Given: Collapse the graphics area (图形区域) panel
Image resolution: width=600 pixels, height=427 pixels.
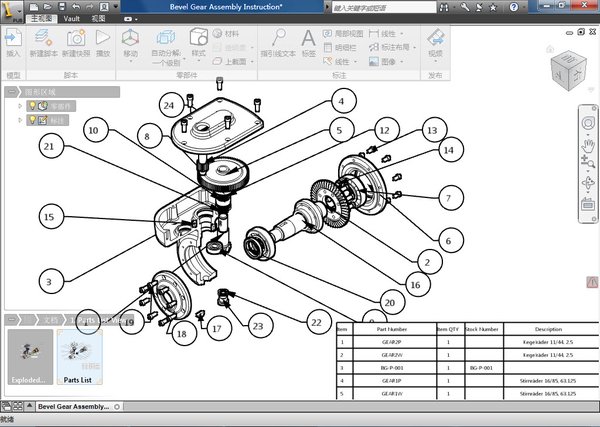Looking at the screenshot, I should pyautogui.click(x=12, y=92).
